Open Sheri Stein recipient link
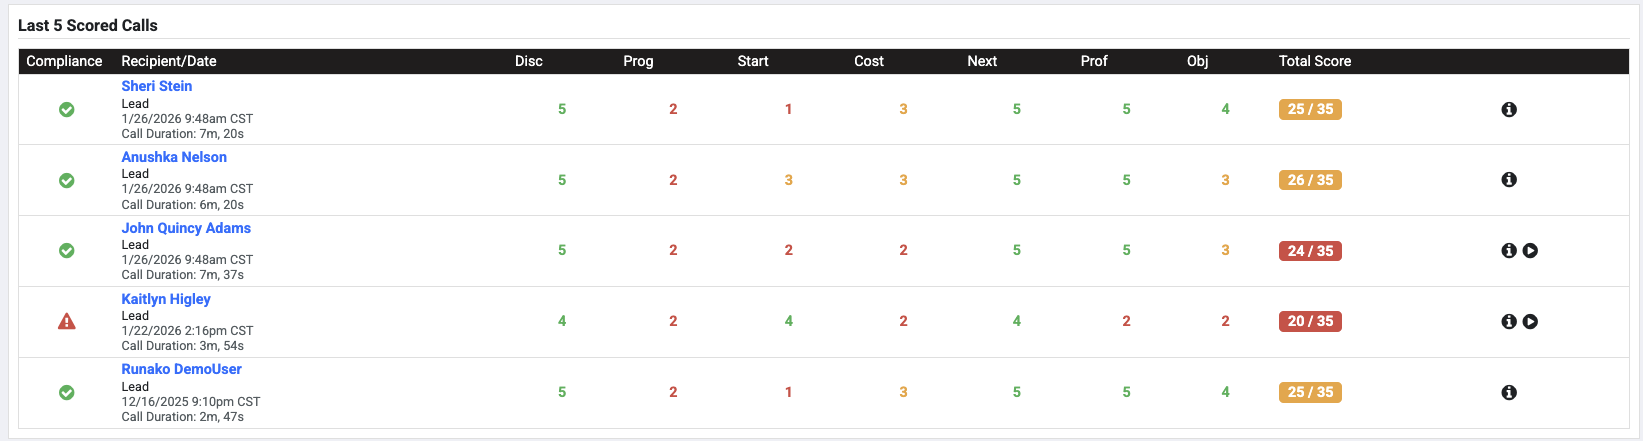 (157, 87)
